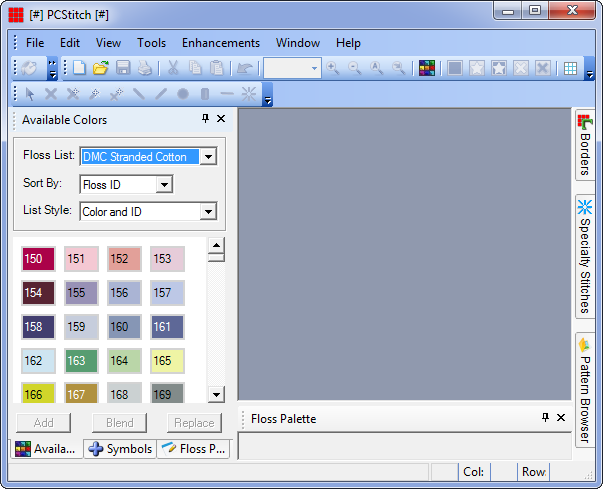Viewport: 603px width, 489px height.
Task: Select the solid circle bead tool
Action: click(x=183, y=93)
